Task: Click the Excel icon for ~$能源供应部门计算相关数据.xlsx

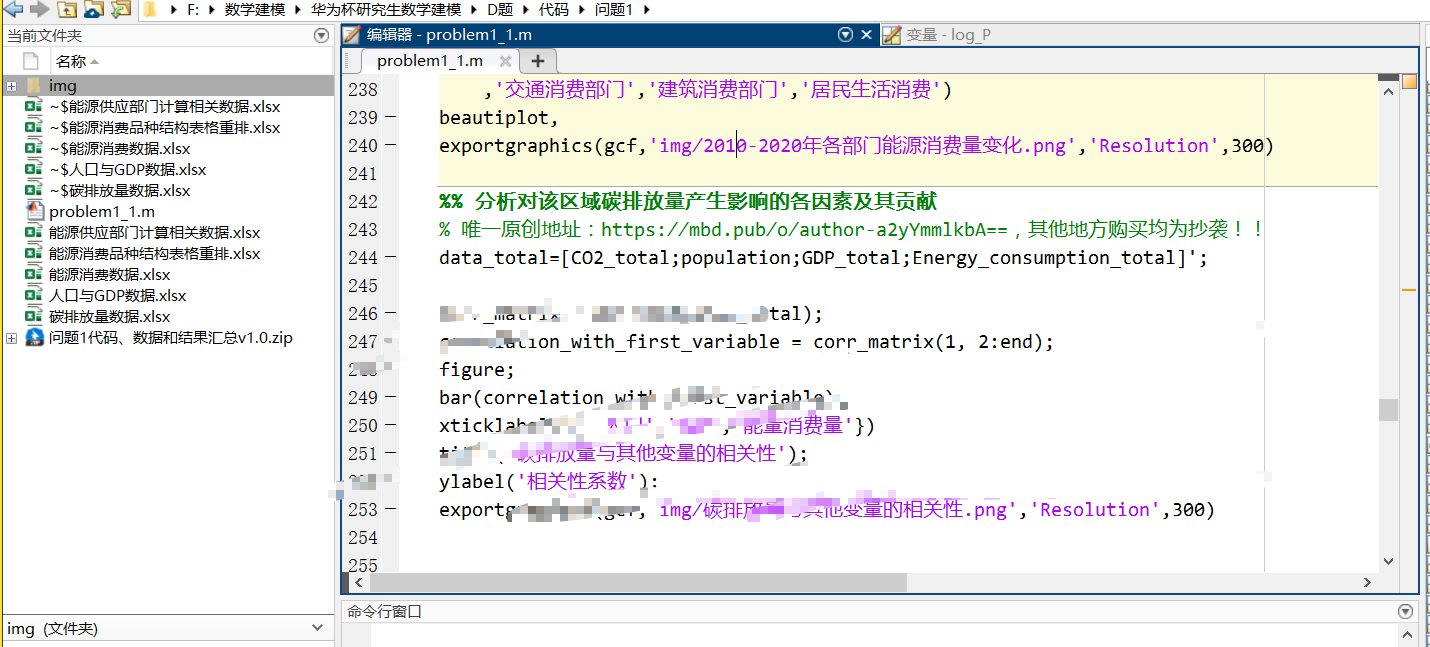Action: click(33, 107)
